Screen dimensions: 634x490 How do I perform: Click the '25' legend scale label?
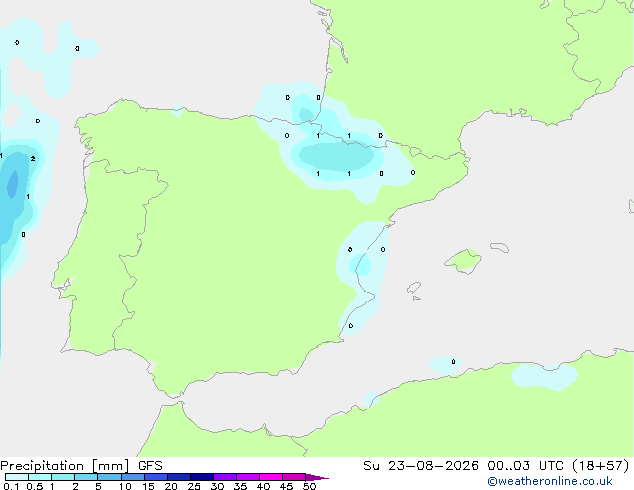point(194,486)
